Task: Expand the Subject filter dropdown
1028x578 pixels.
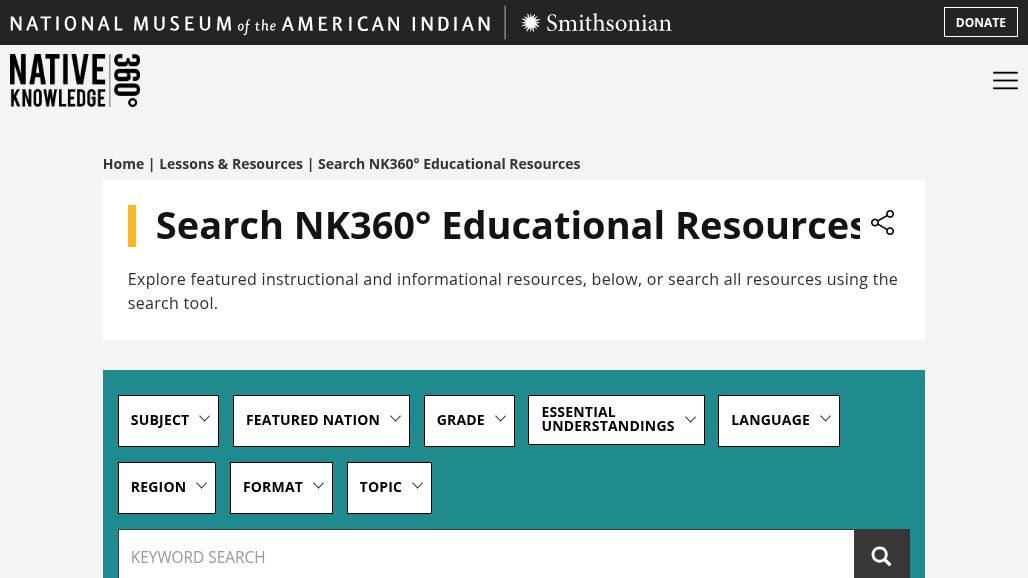Action: 168,421
